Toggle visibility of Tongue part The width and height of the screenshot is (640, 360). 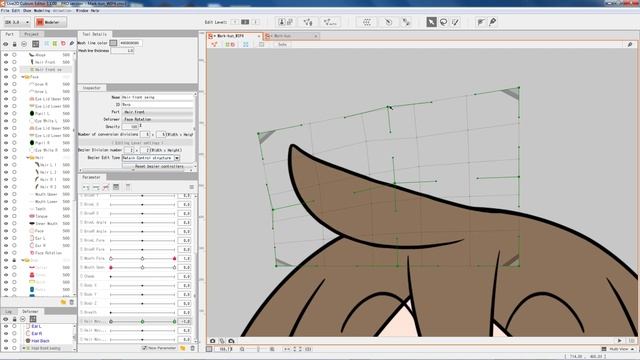[6, 216]
